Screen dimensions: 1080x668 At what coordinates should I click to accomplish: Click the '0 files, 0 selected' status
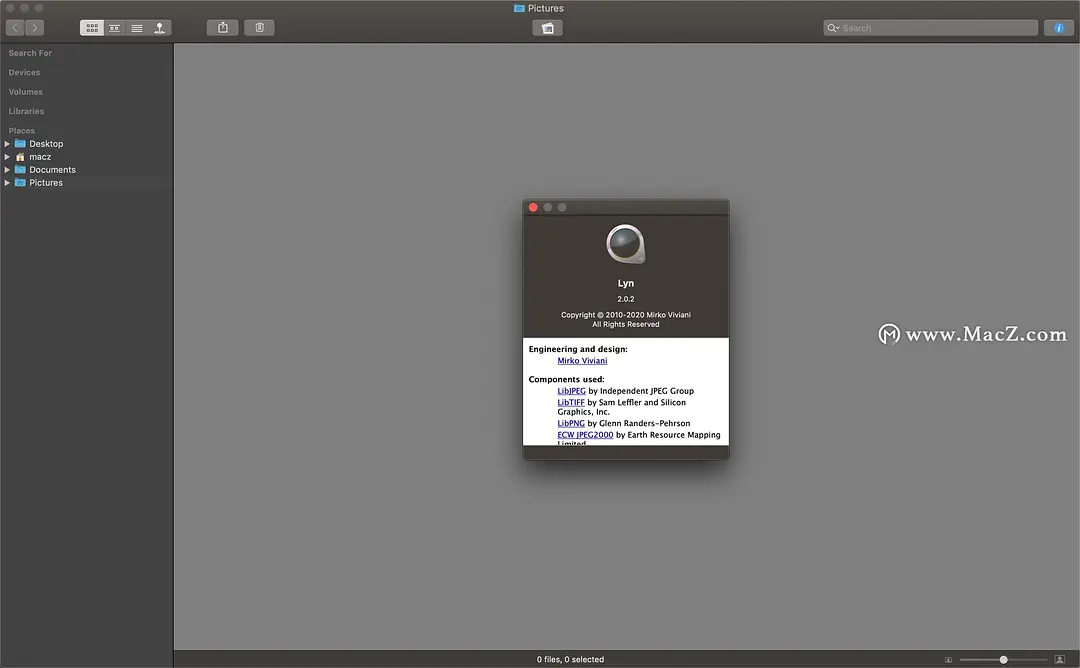(570, 660)
